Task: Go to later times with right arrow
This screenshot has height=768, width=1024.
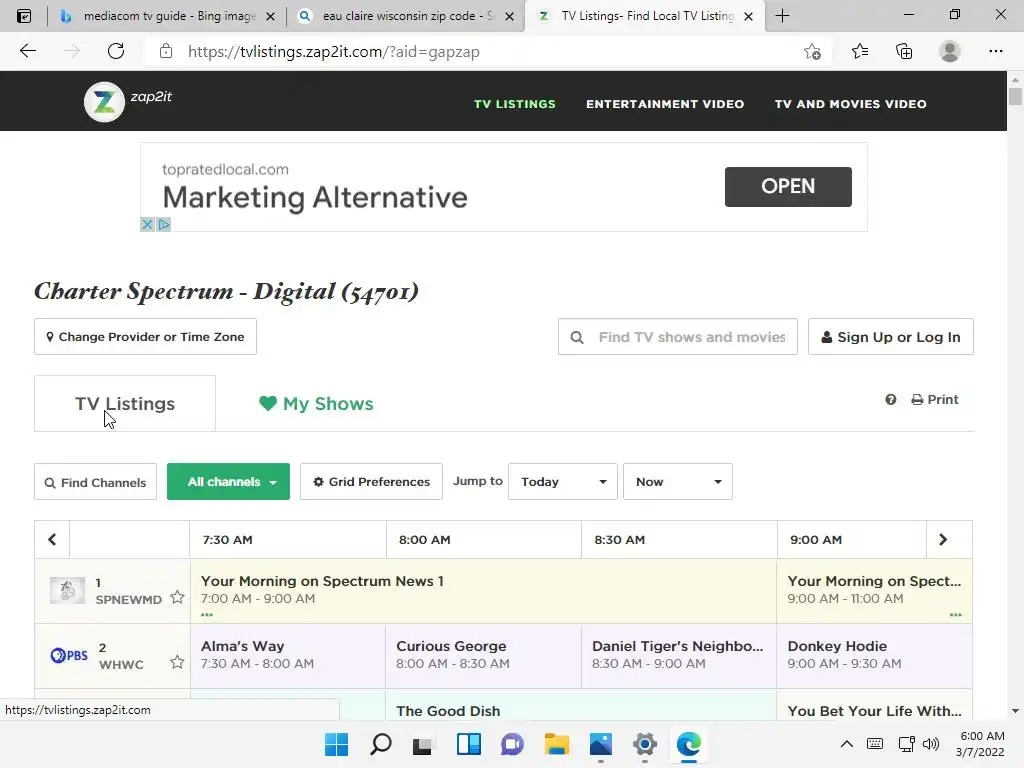Action: pos(943,539)
